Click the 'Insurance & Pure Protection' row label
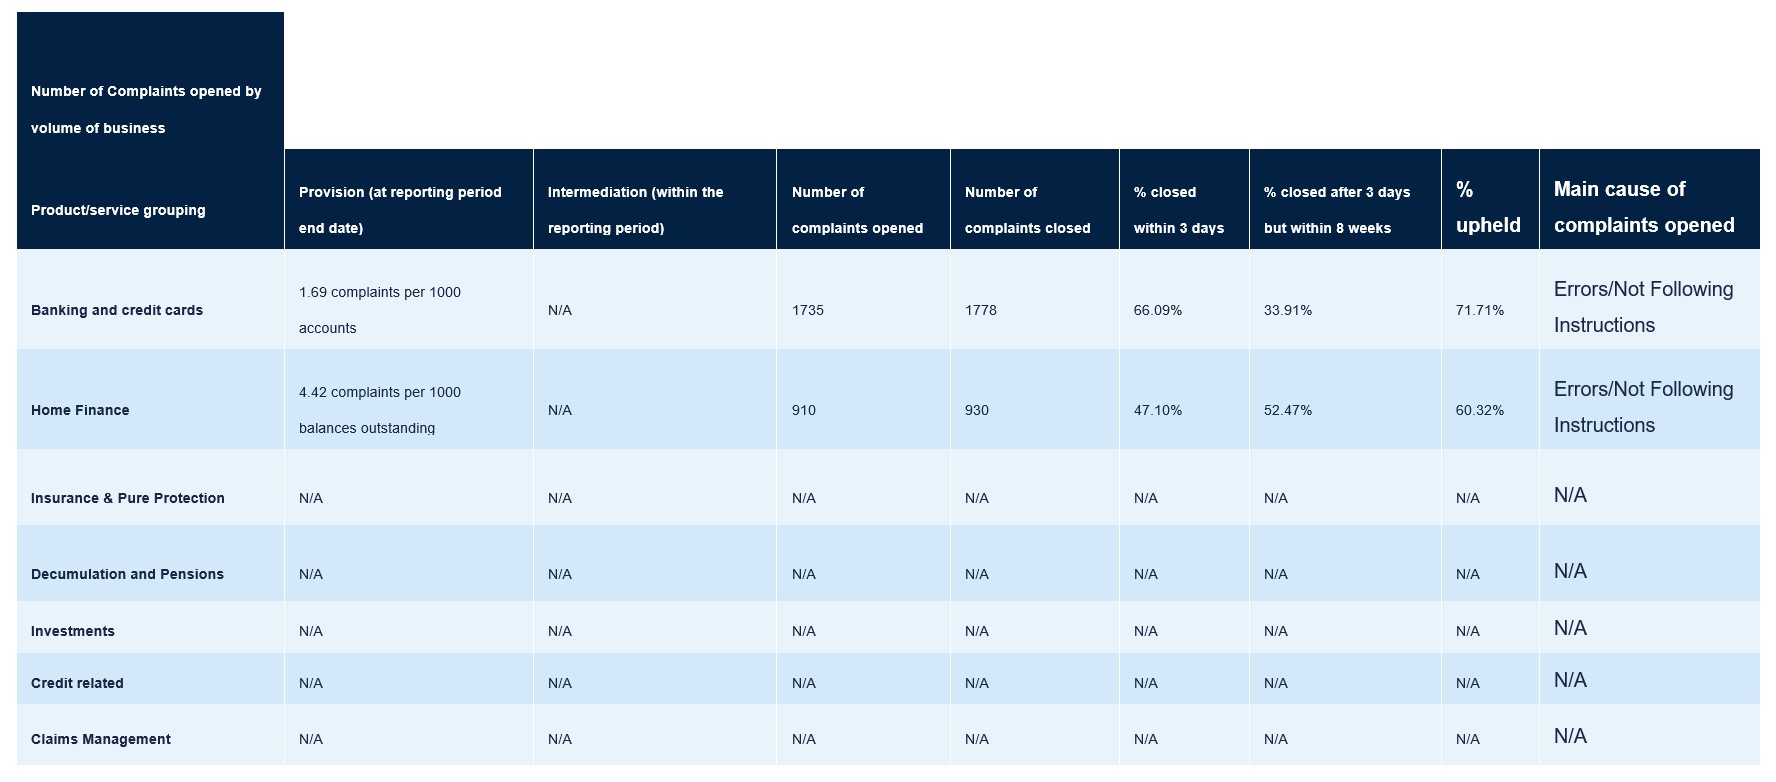Image resolution: width=1776 pixels, height=782 pixels. coord(128,498)
